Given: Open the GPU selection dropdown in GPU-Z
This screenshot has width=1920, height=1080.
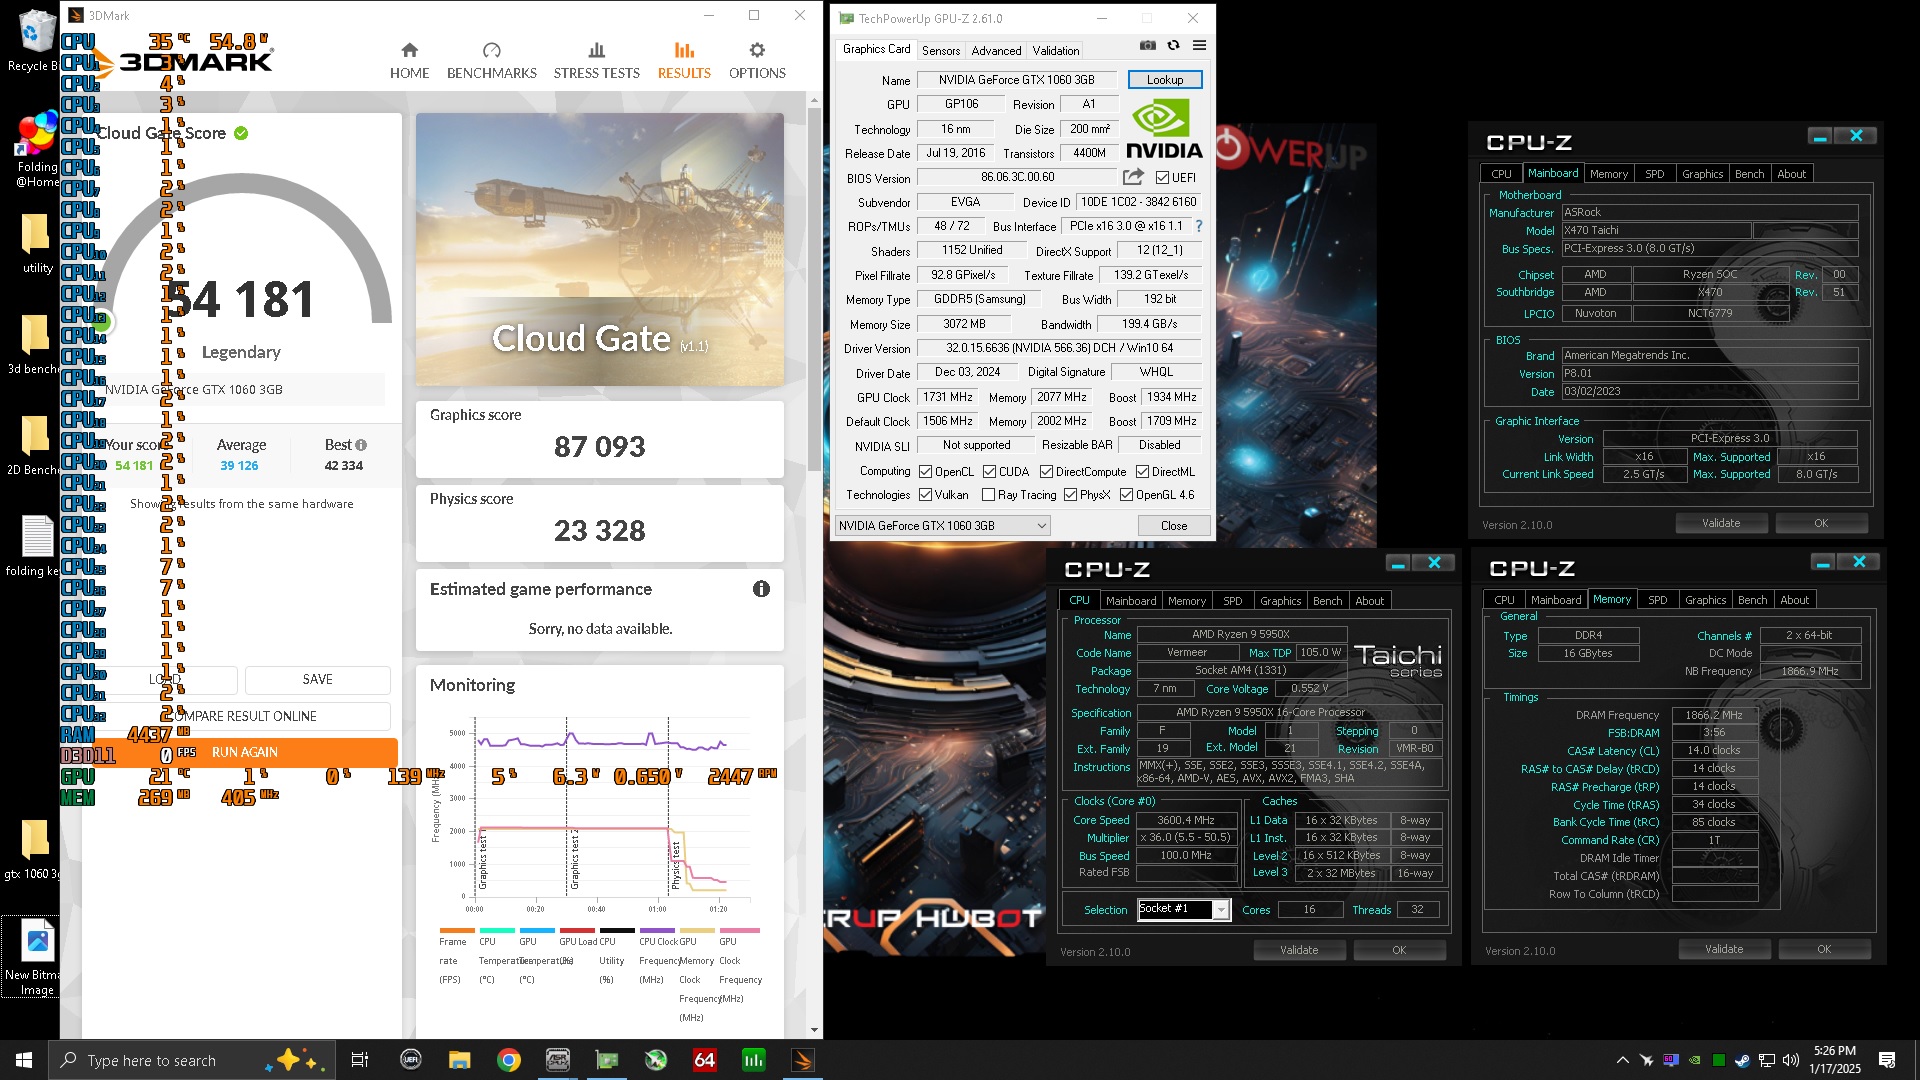Looking at the screenshot, I should (942, 526).
